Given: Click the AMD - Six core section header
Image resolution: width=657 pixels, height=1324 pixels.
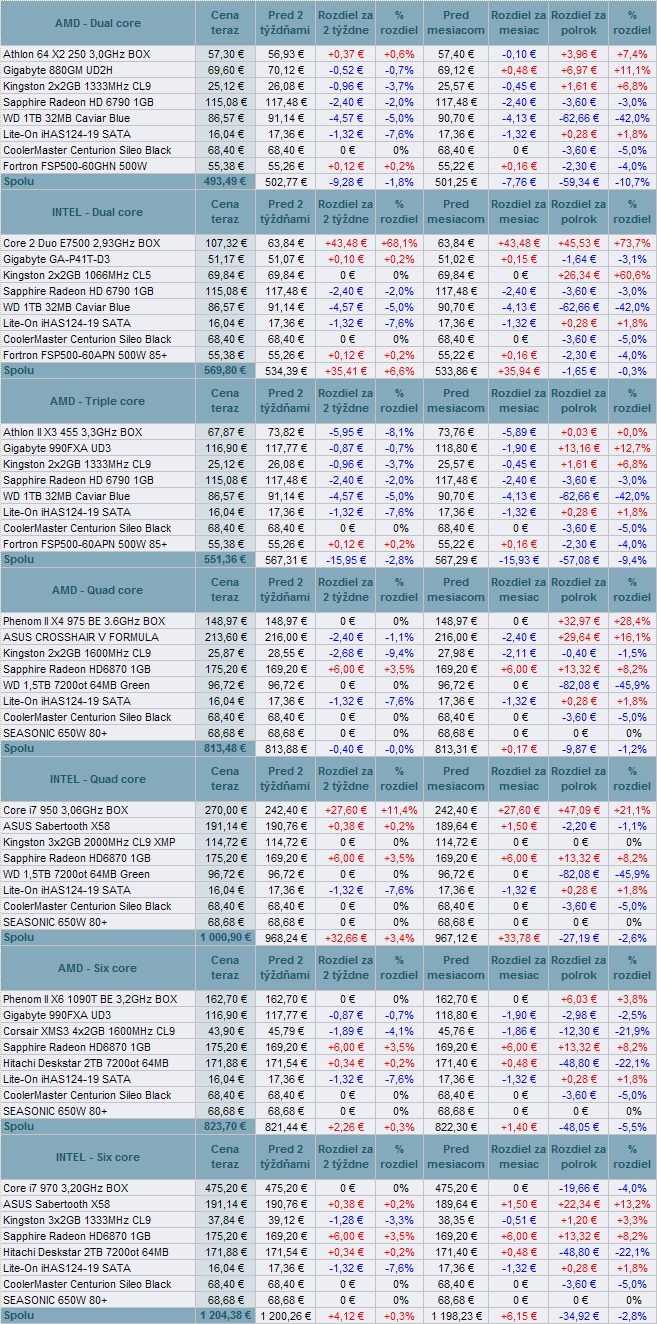Looking at the screenshot, I should coord(97,968).
